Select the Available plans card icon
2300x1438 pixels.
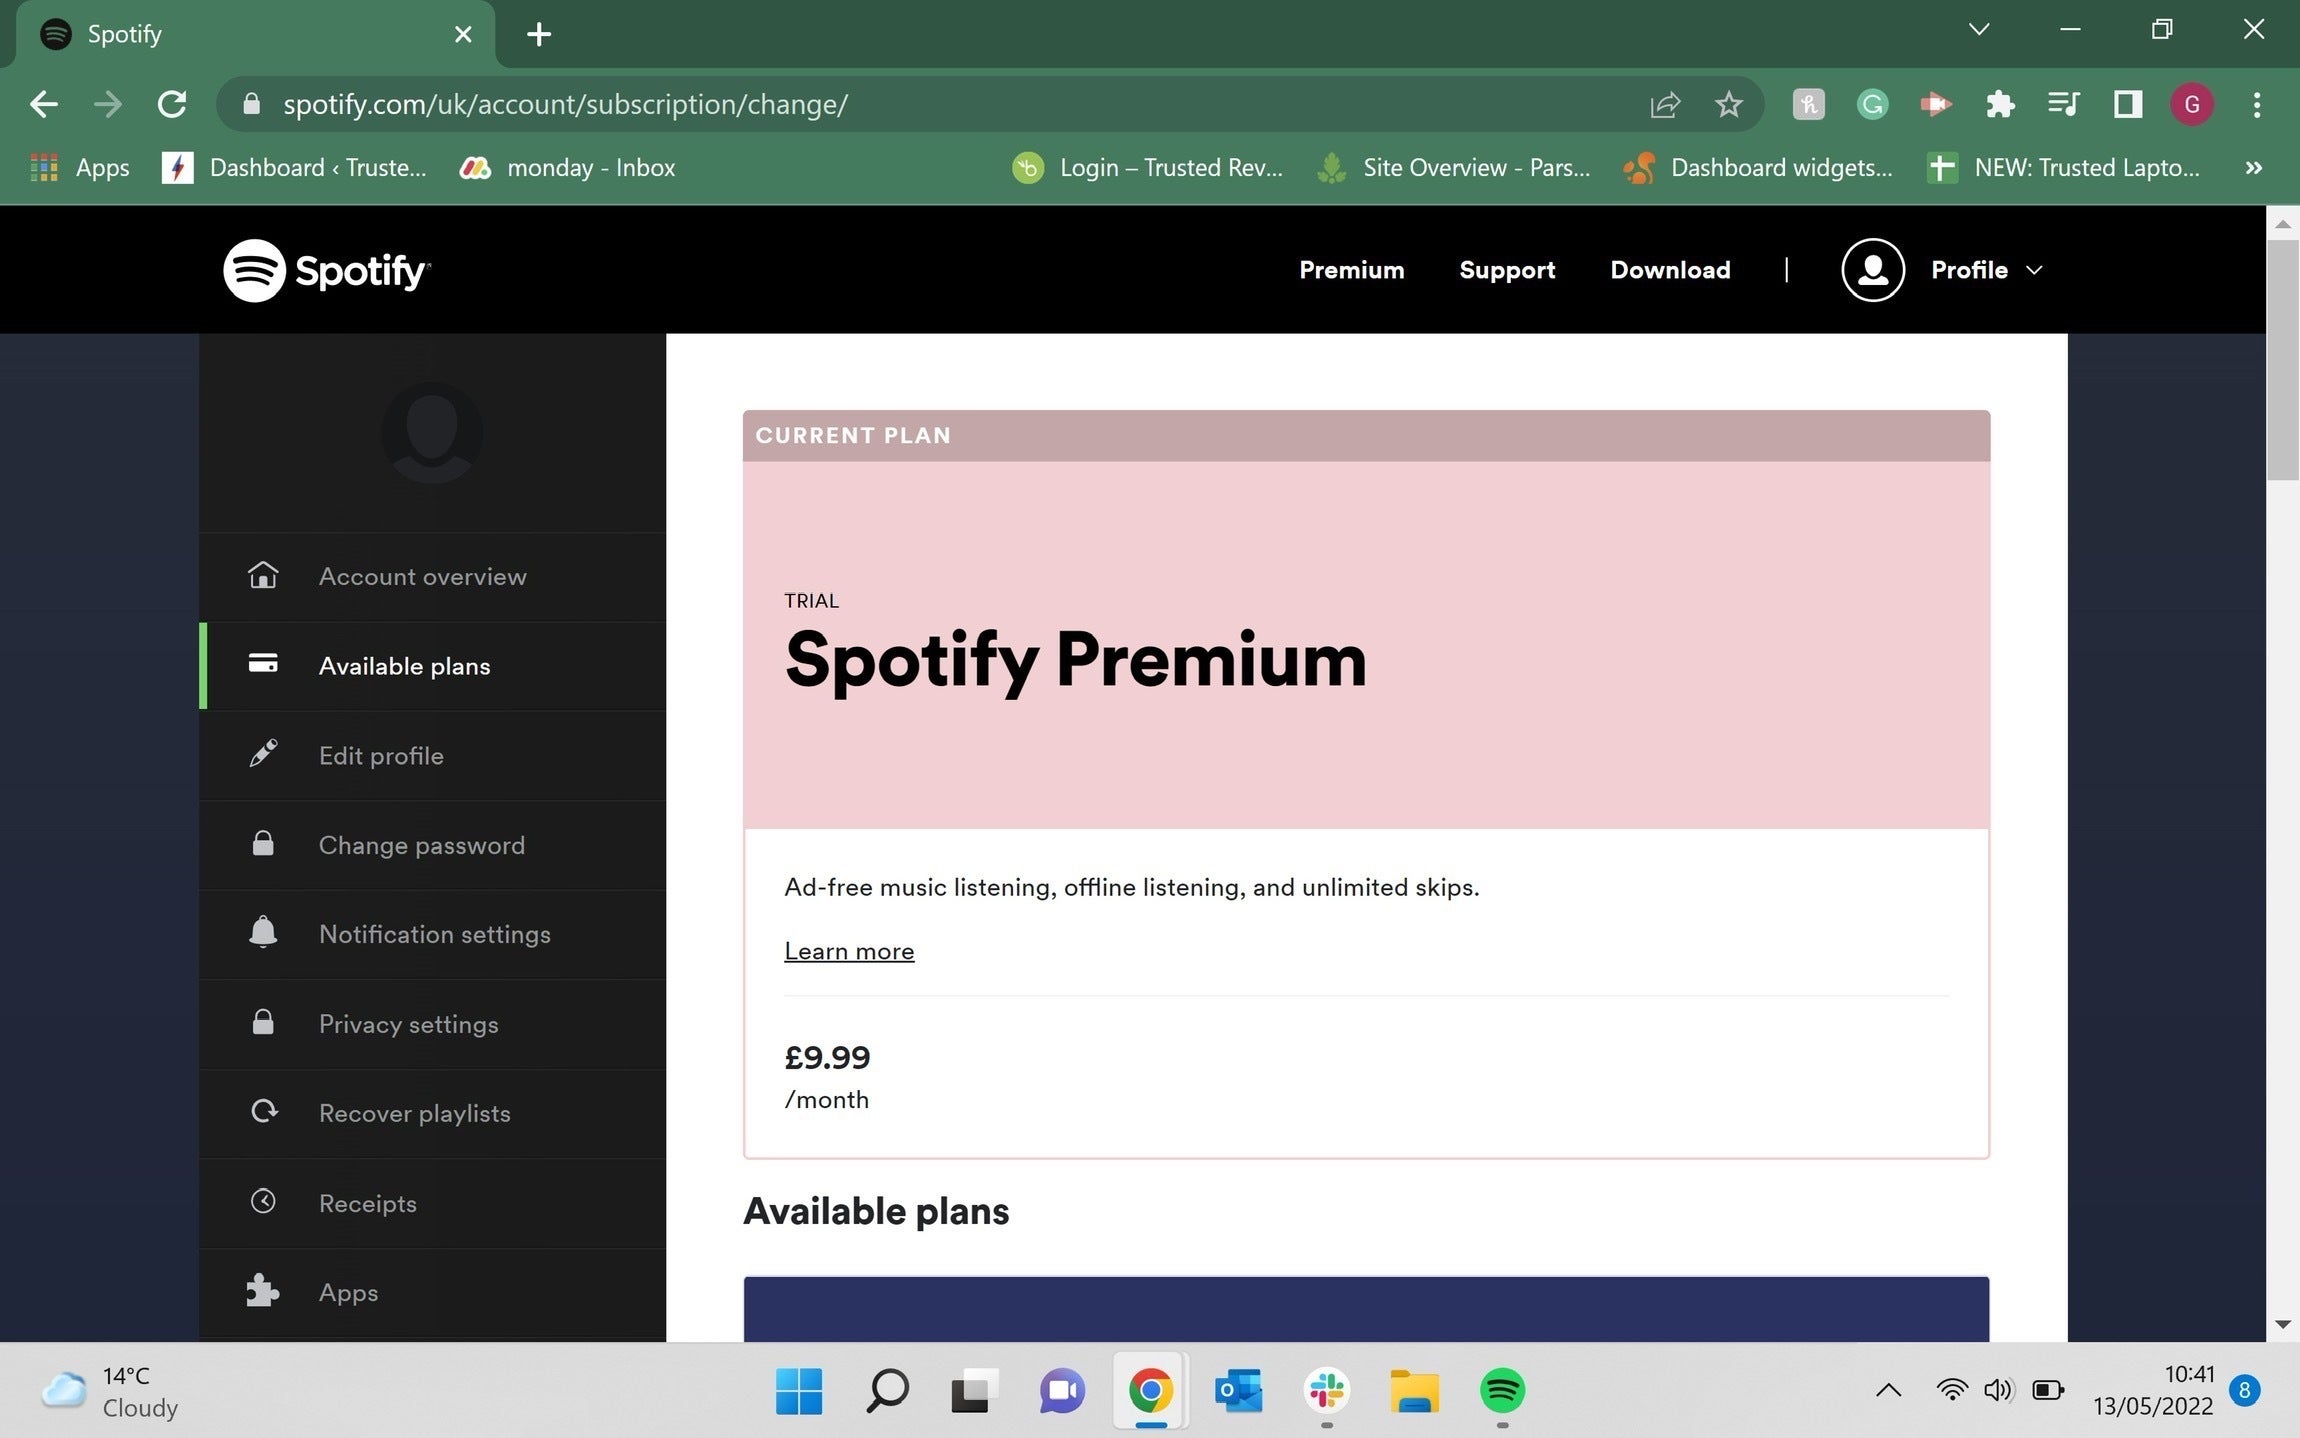[263, 664]
